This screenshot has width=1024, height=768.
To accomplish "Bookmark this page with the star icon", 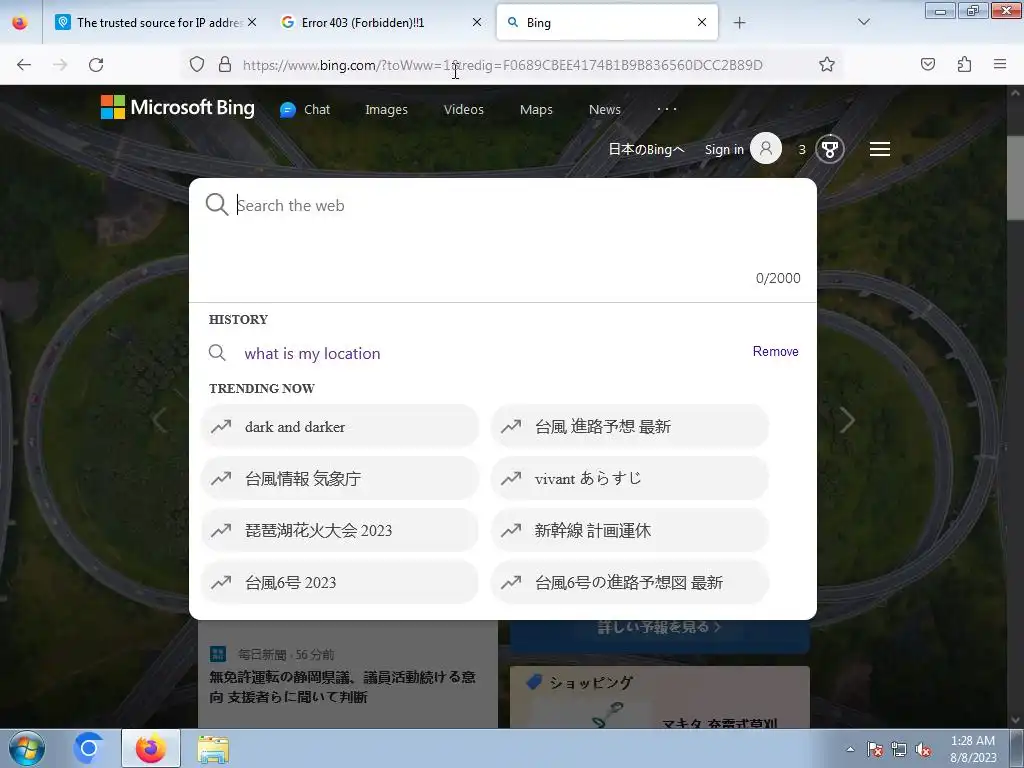I will [x=827, y=64].
